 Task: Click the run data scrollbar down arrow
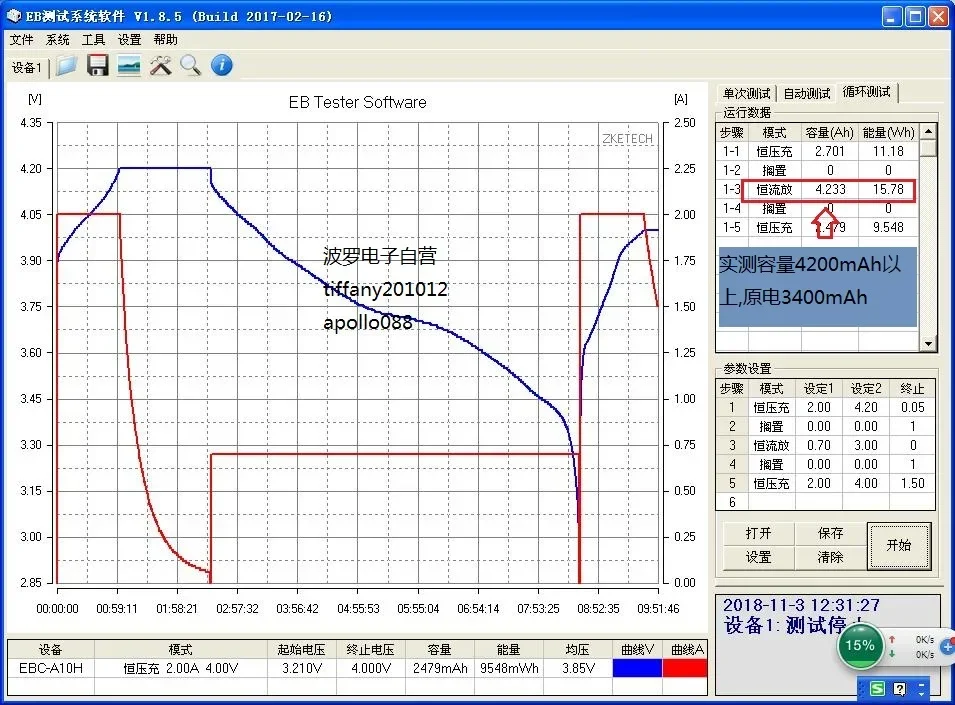[x=928, y=343]
